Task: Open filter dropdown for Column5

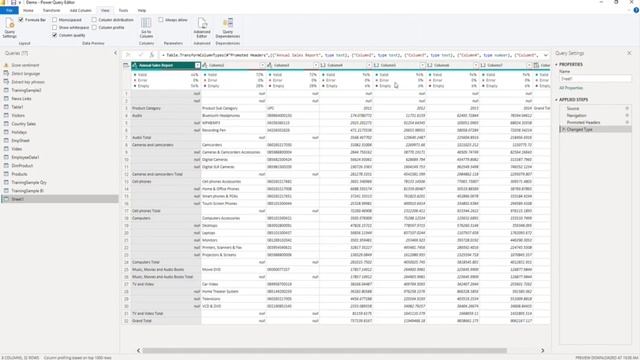Action: pos(422,65)
